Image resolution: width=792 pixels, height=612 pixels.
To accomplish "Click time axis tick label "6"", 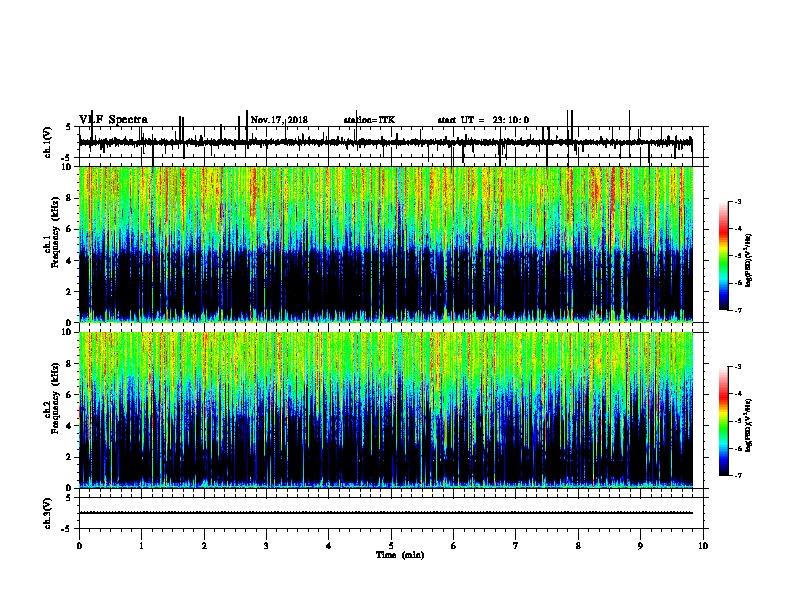I will click(454, 546).
